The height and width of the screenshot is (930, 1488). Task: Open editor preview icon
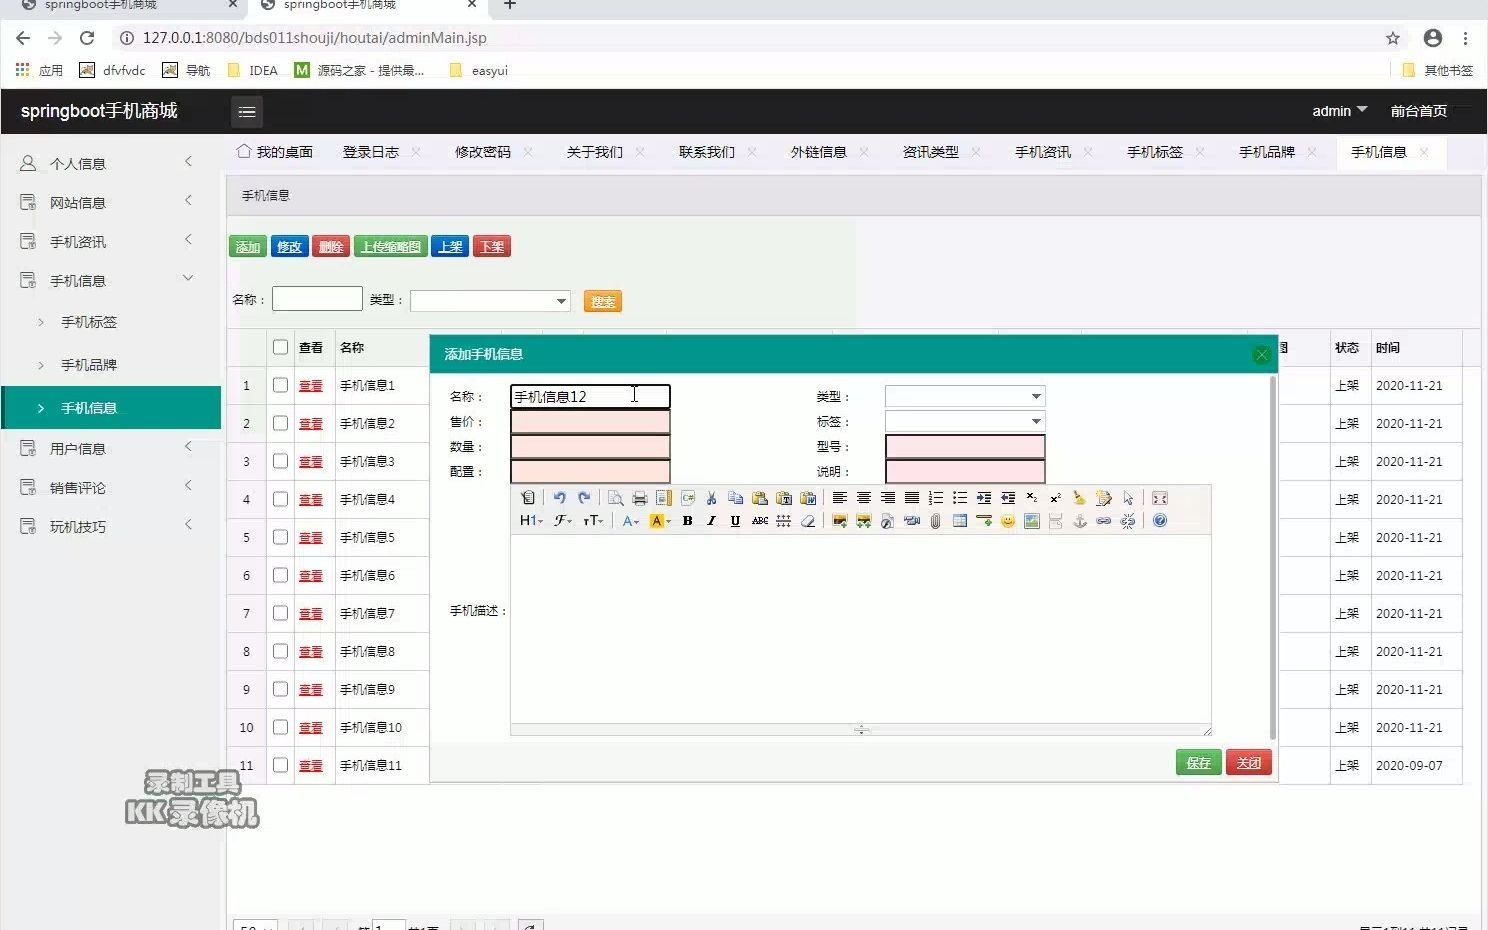615,498
